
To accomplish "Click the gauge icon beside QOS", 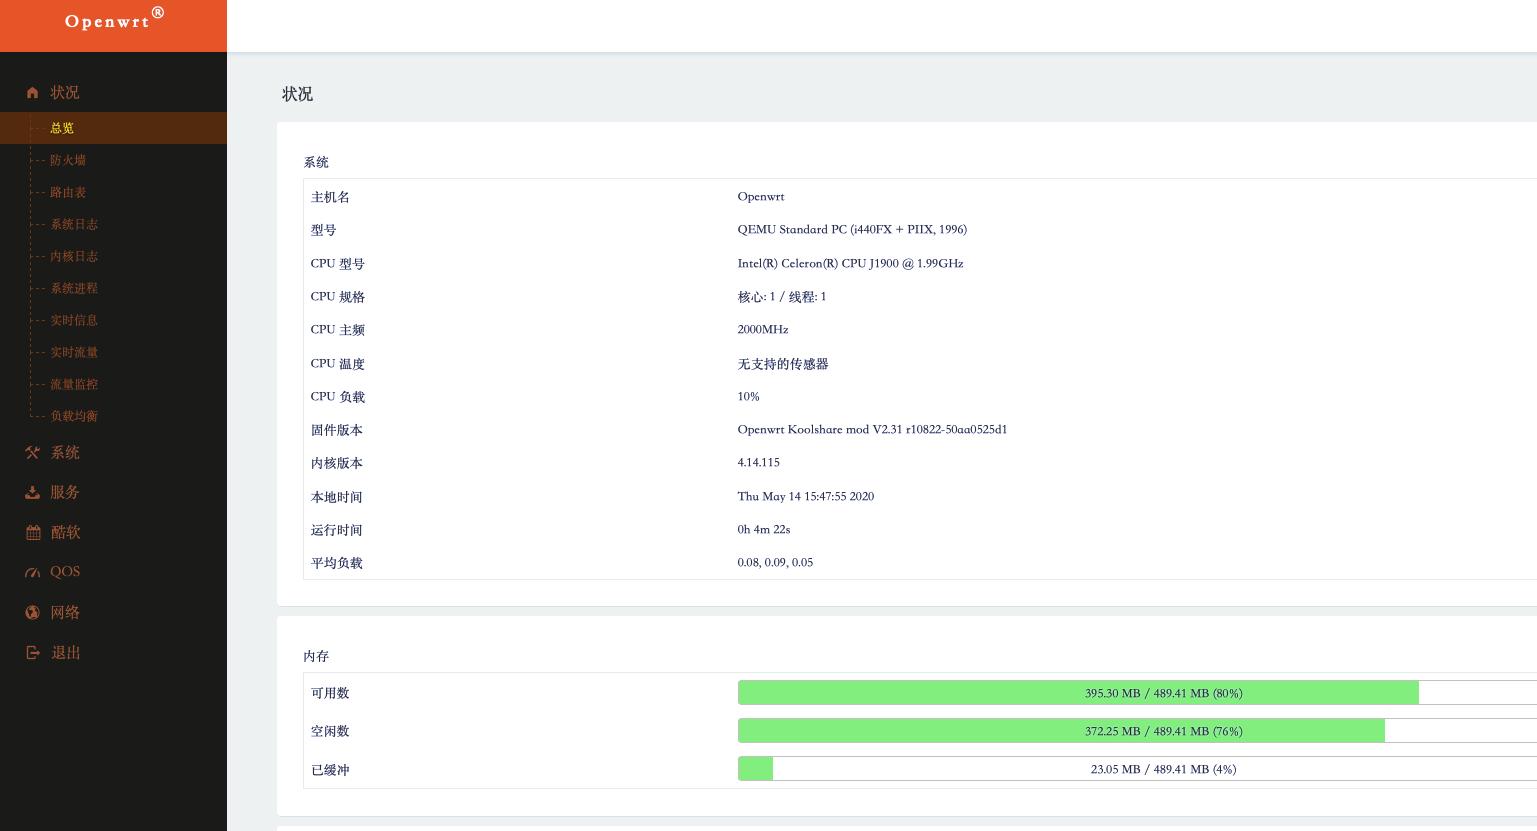I will click(32, 572).
